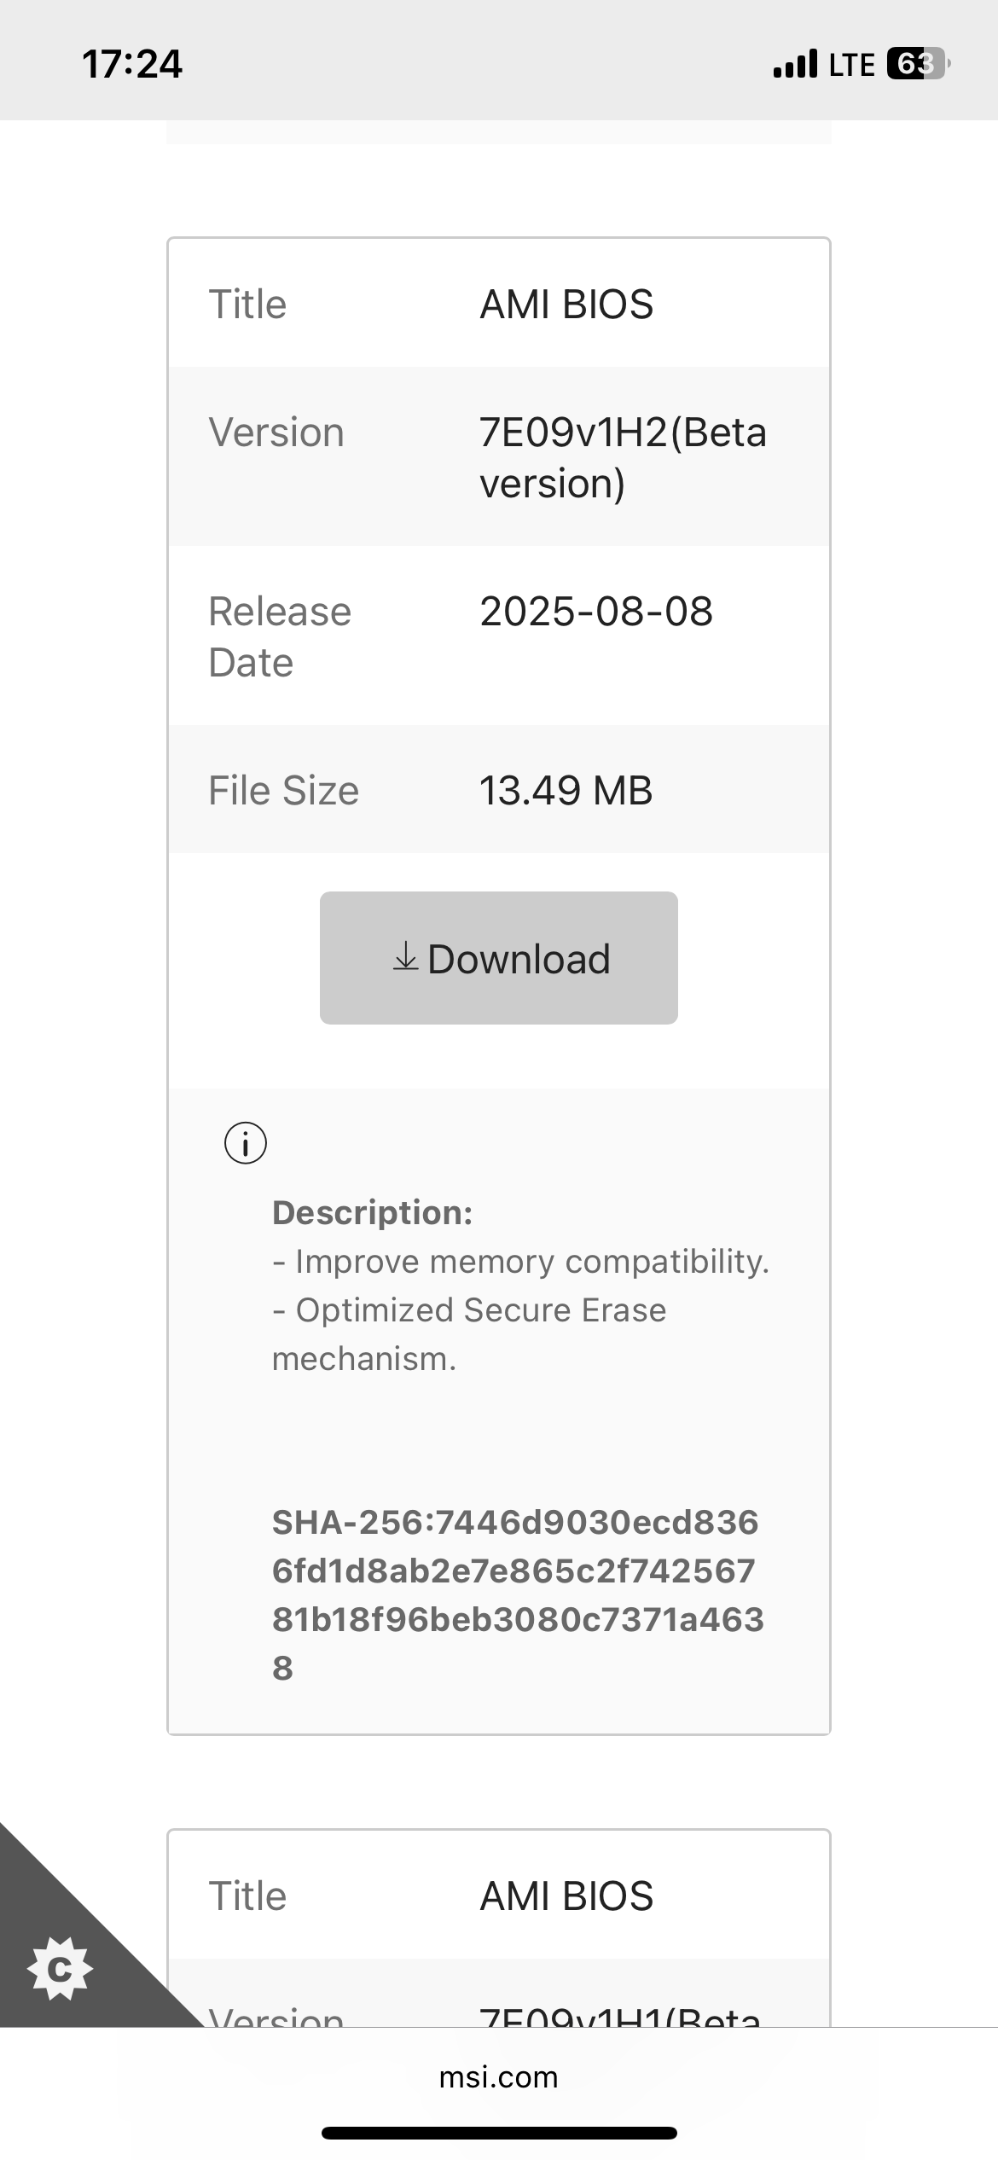
Task: Tap the 13.49 MB file size value
Action: click(566, 790)
